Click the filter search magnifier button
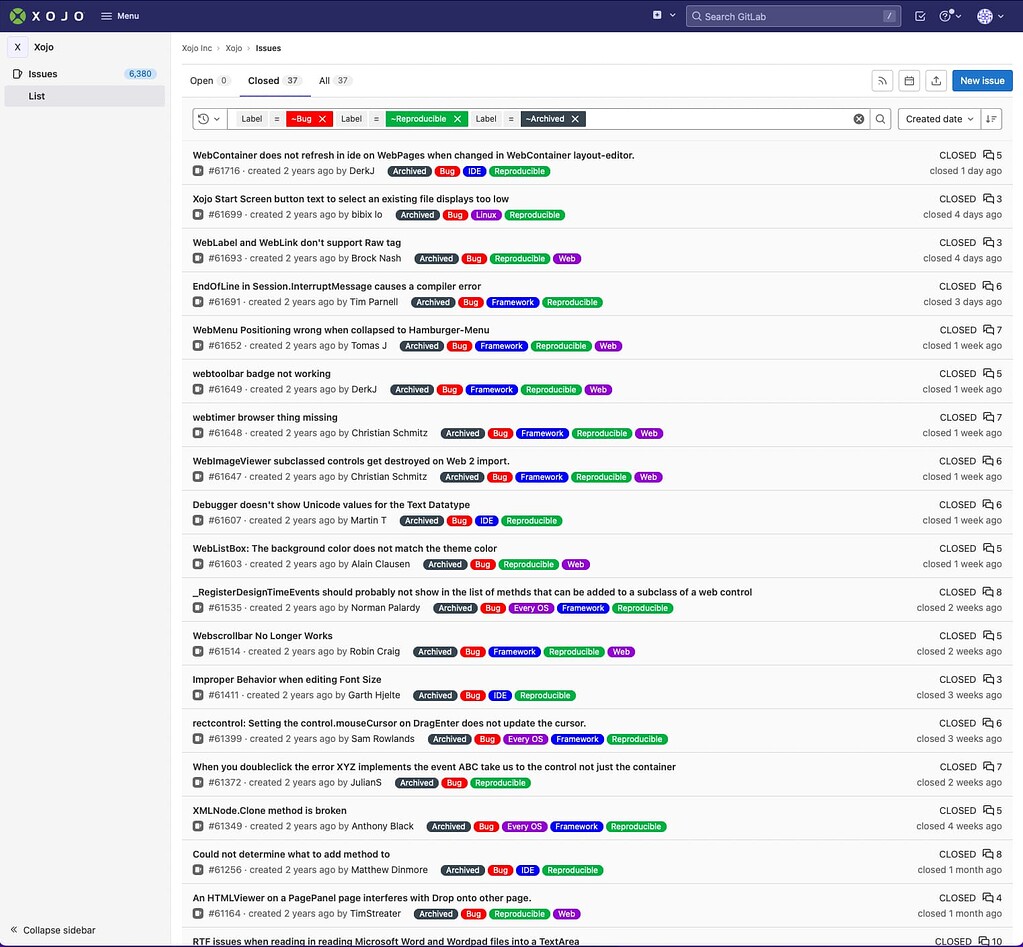 click(x=880, y=119)
